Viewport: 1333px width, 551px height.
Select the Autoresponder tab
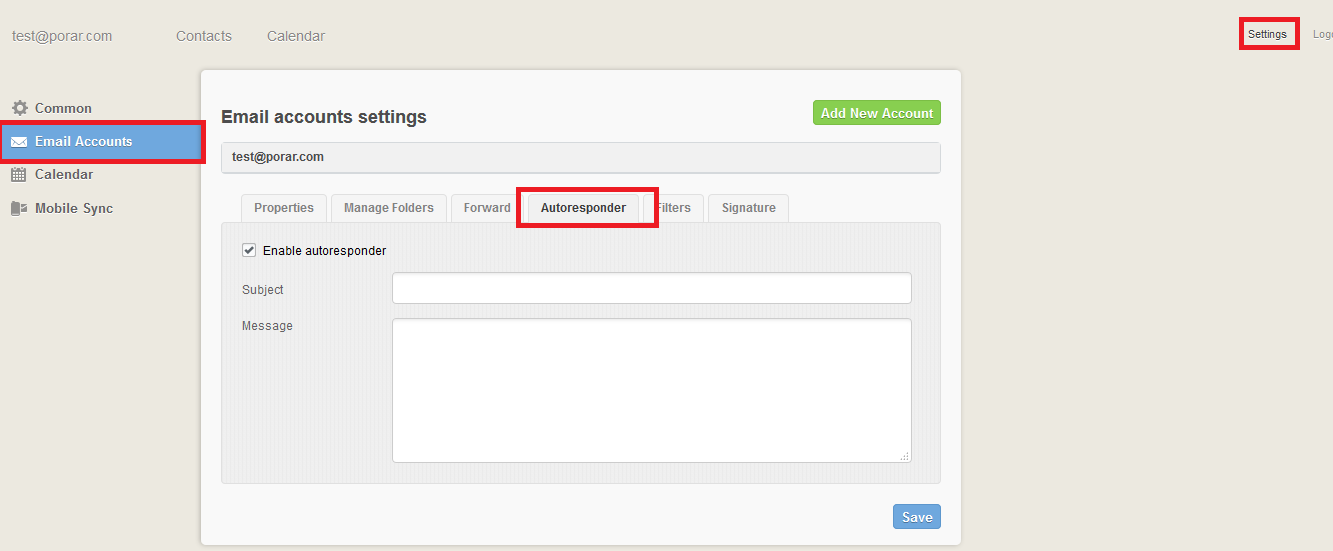point(583,208)
